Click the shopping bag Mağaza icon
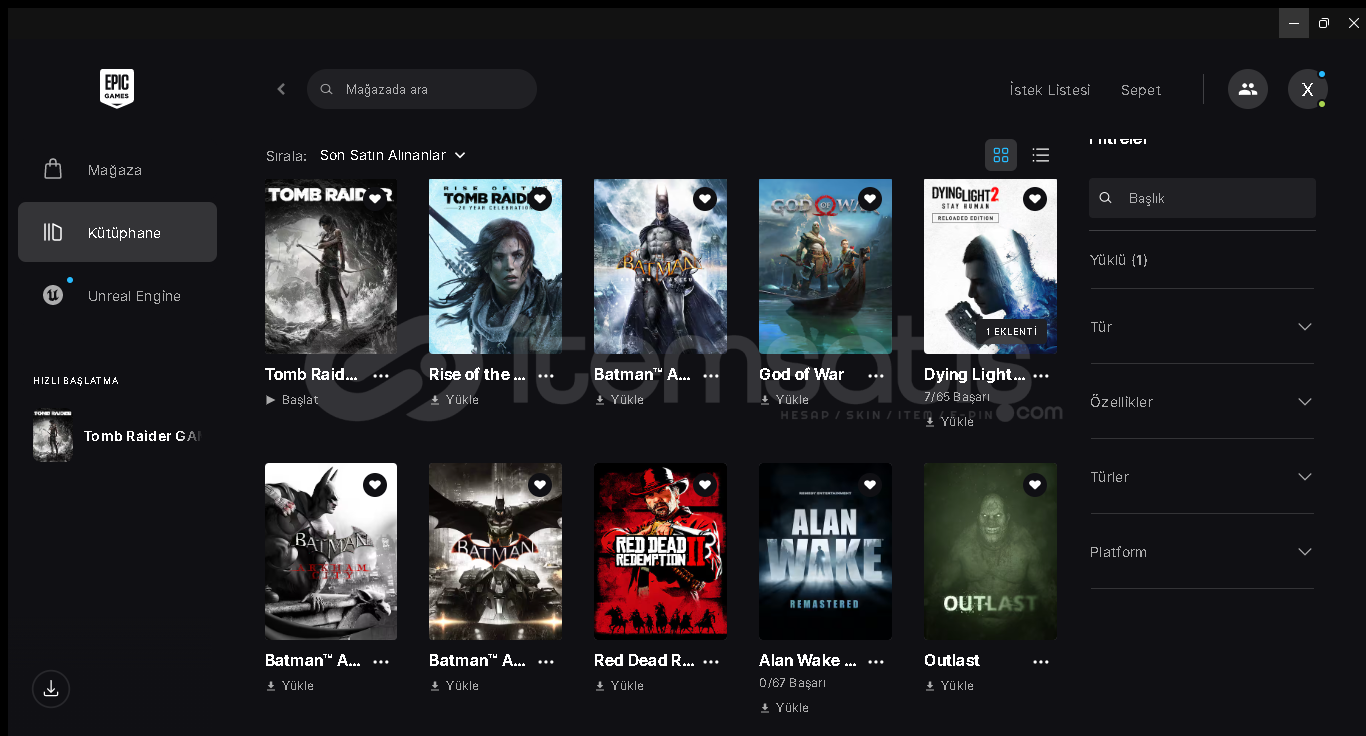Screen dimensions: 1366x736 pyautogui.click(x=53, y=169)
